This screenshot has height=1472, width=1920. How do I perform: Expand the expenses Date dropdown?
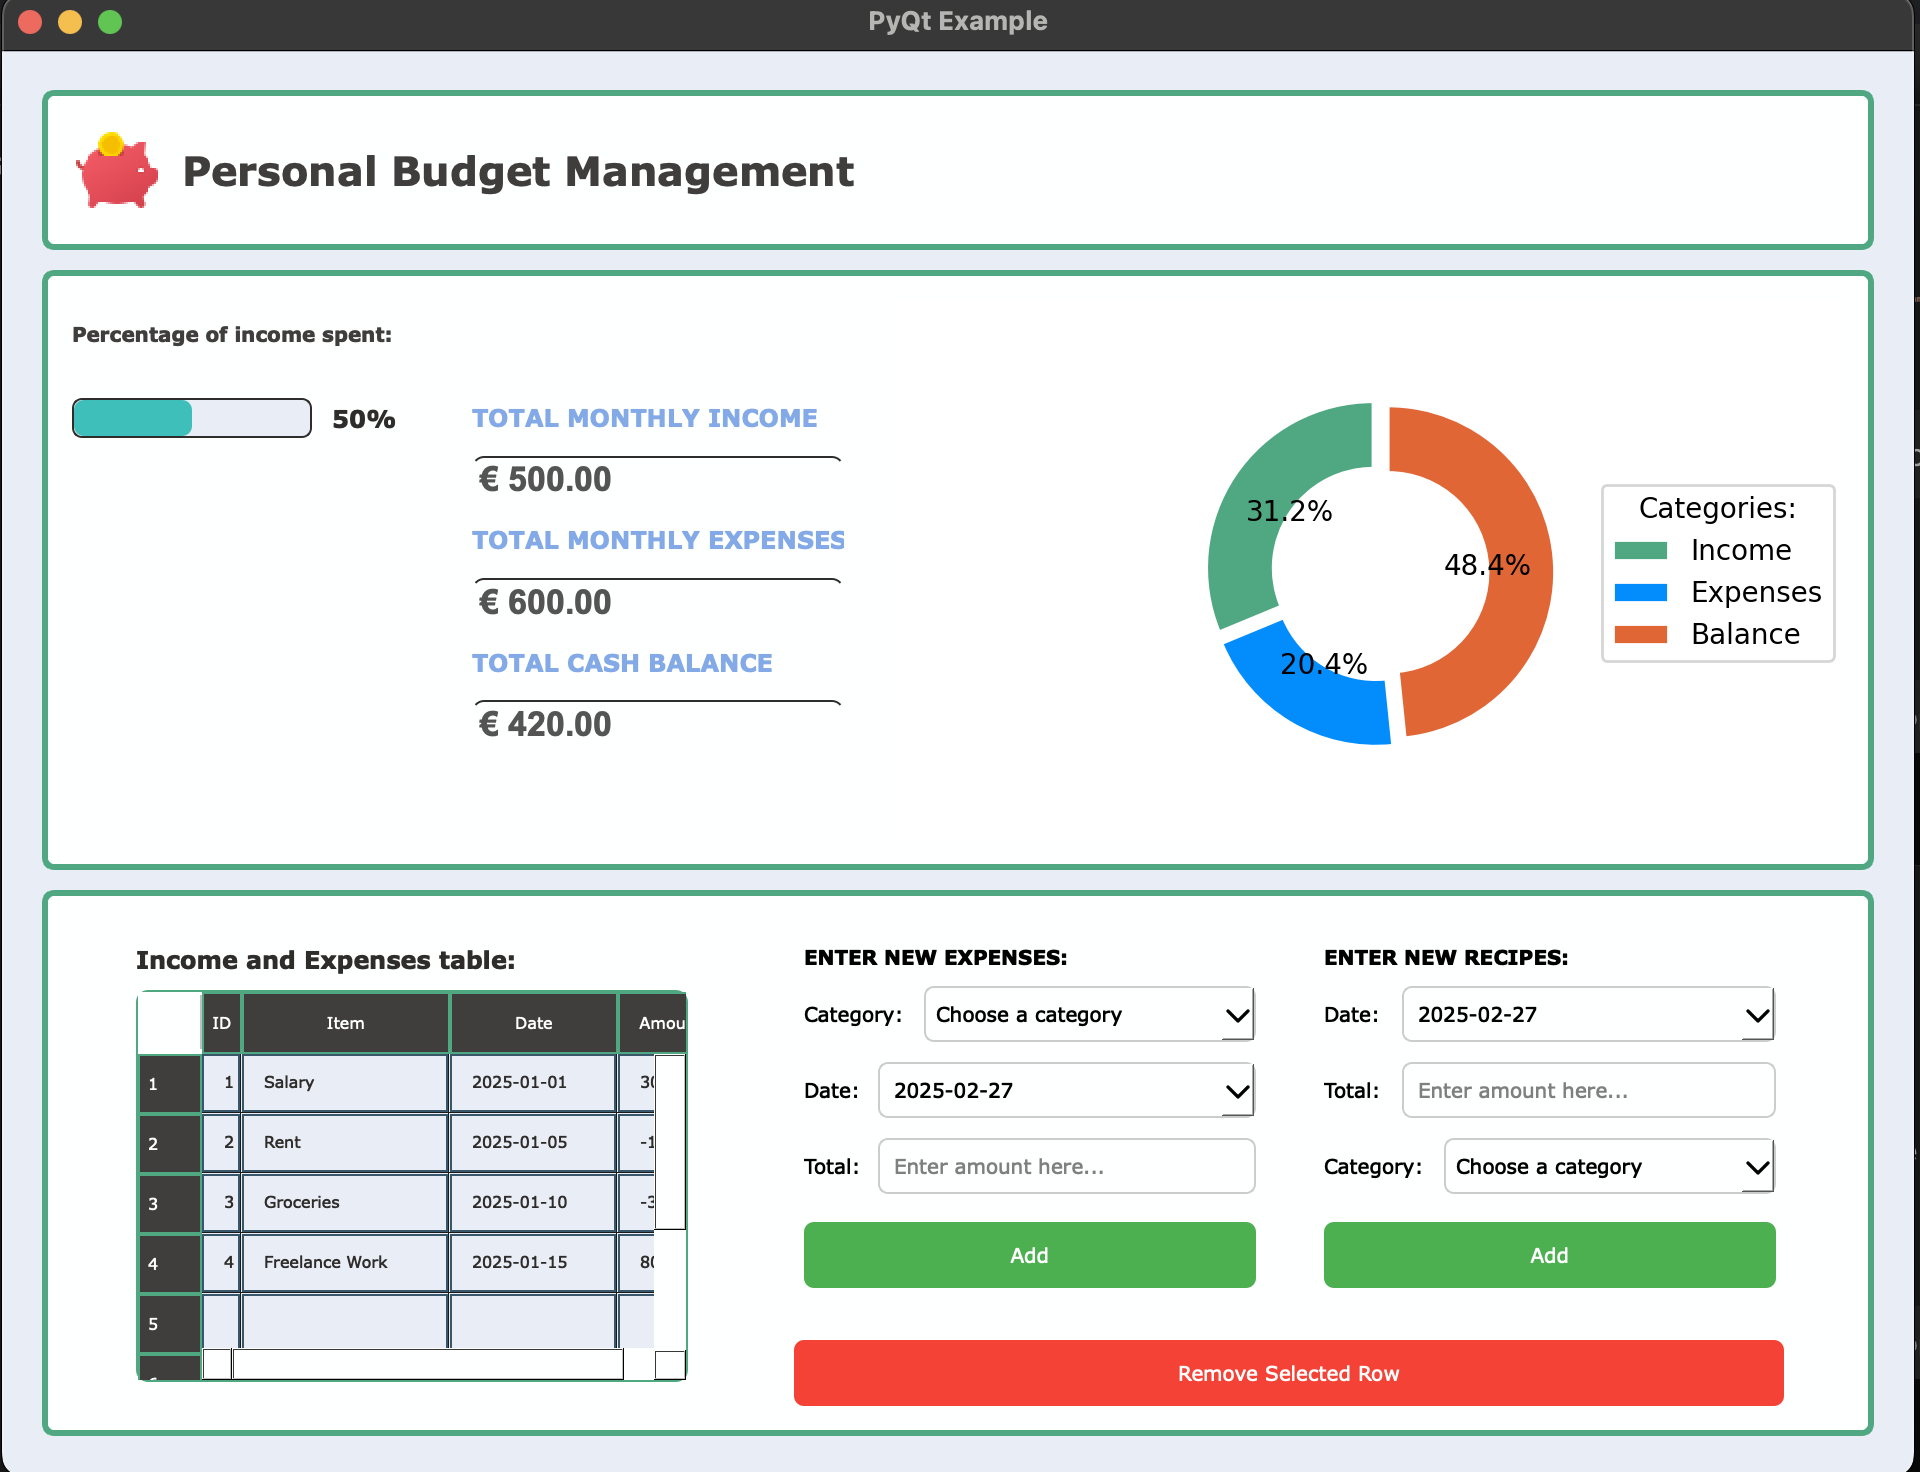[1066, 1091]
